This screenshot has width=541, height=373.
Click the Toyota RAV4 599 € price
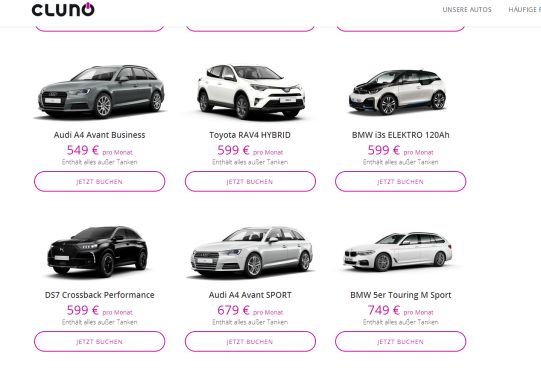[x=233, y=150]
